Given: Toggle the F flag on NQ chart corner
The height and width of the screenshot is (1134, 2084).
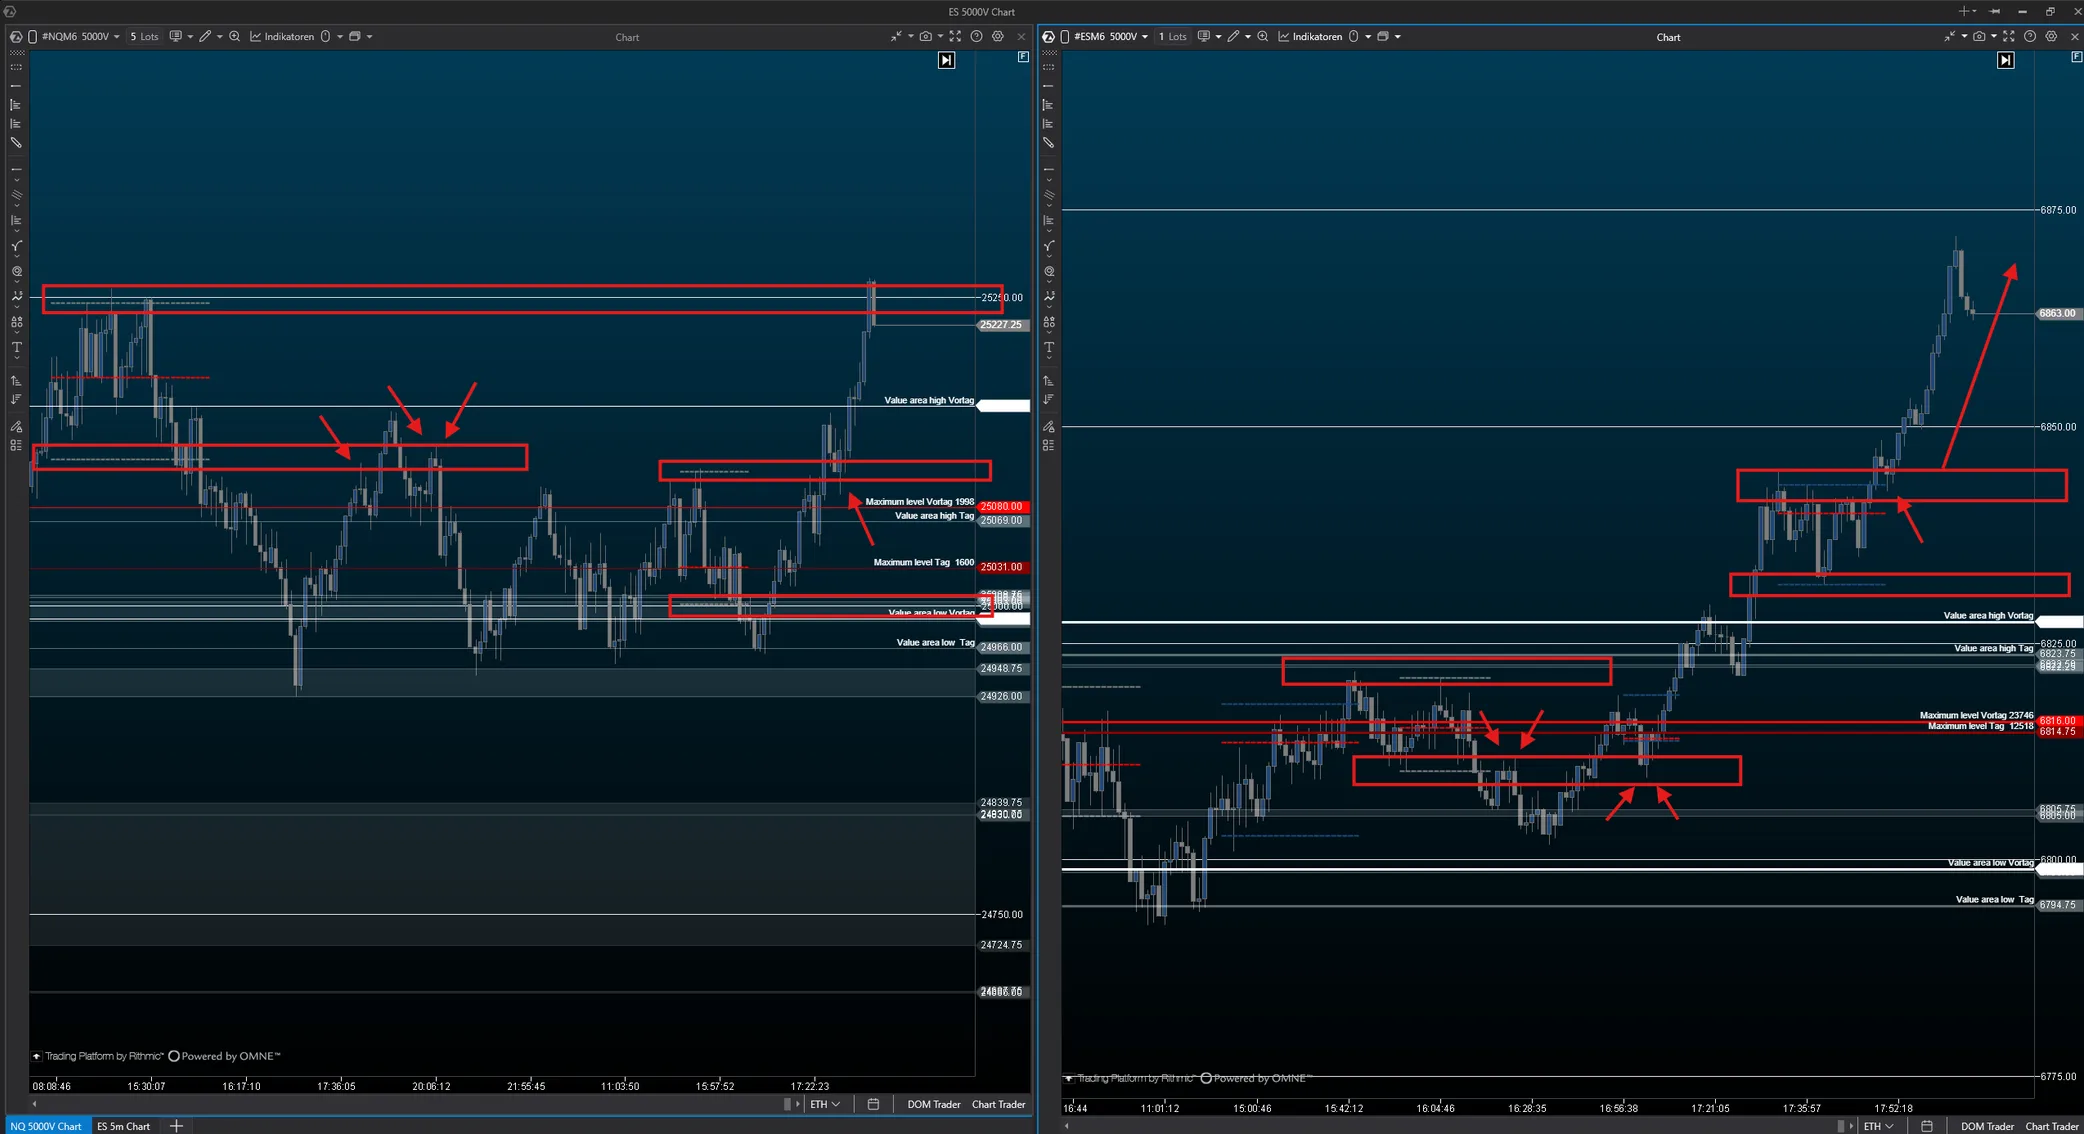Looking at the screenshot, I should [x=1023, y=57].
